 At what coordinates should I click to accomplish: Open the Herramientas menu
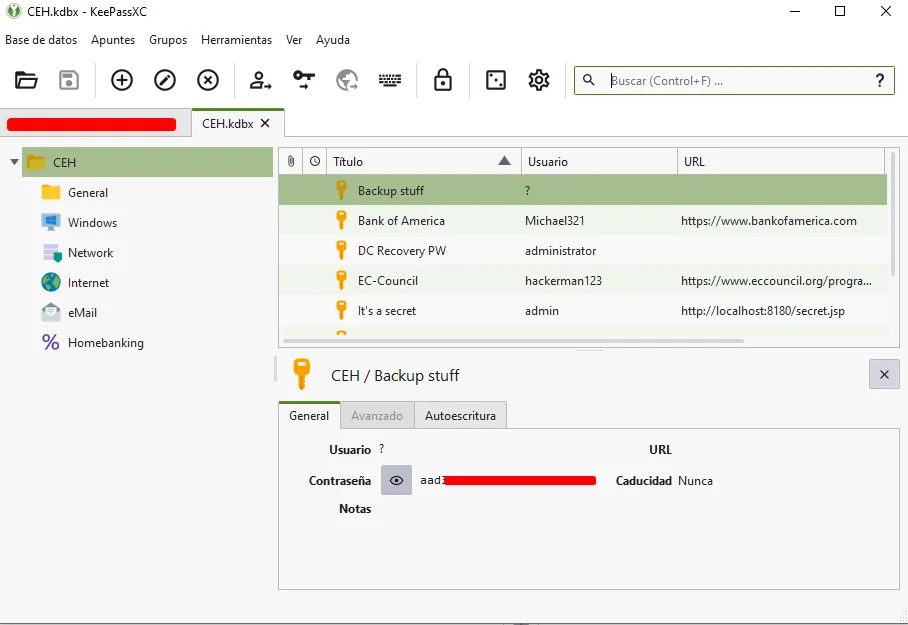click(236, 40)
